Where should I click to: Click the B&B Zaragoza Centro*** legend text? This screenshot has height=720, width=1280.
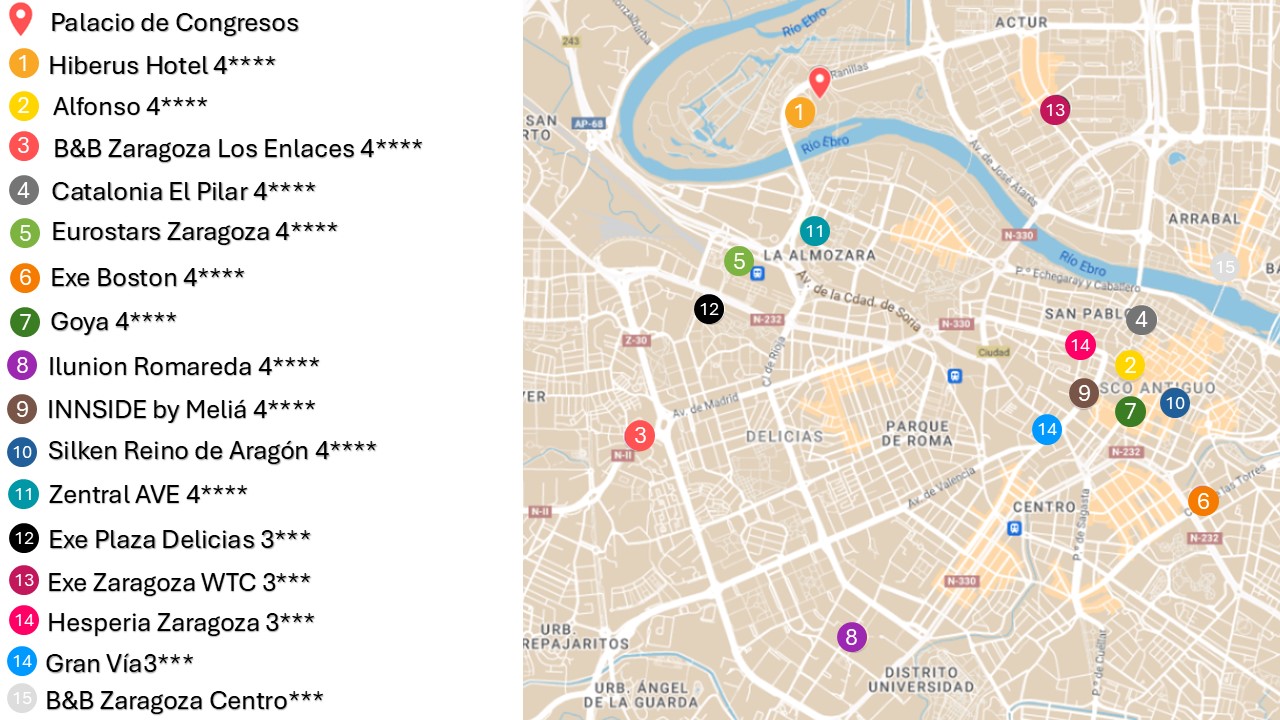coord(184,700)
